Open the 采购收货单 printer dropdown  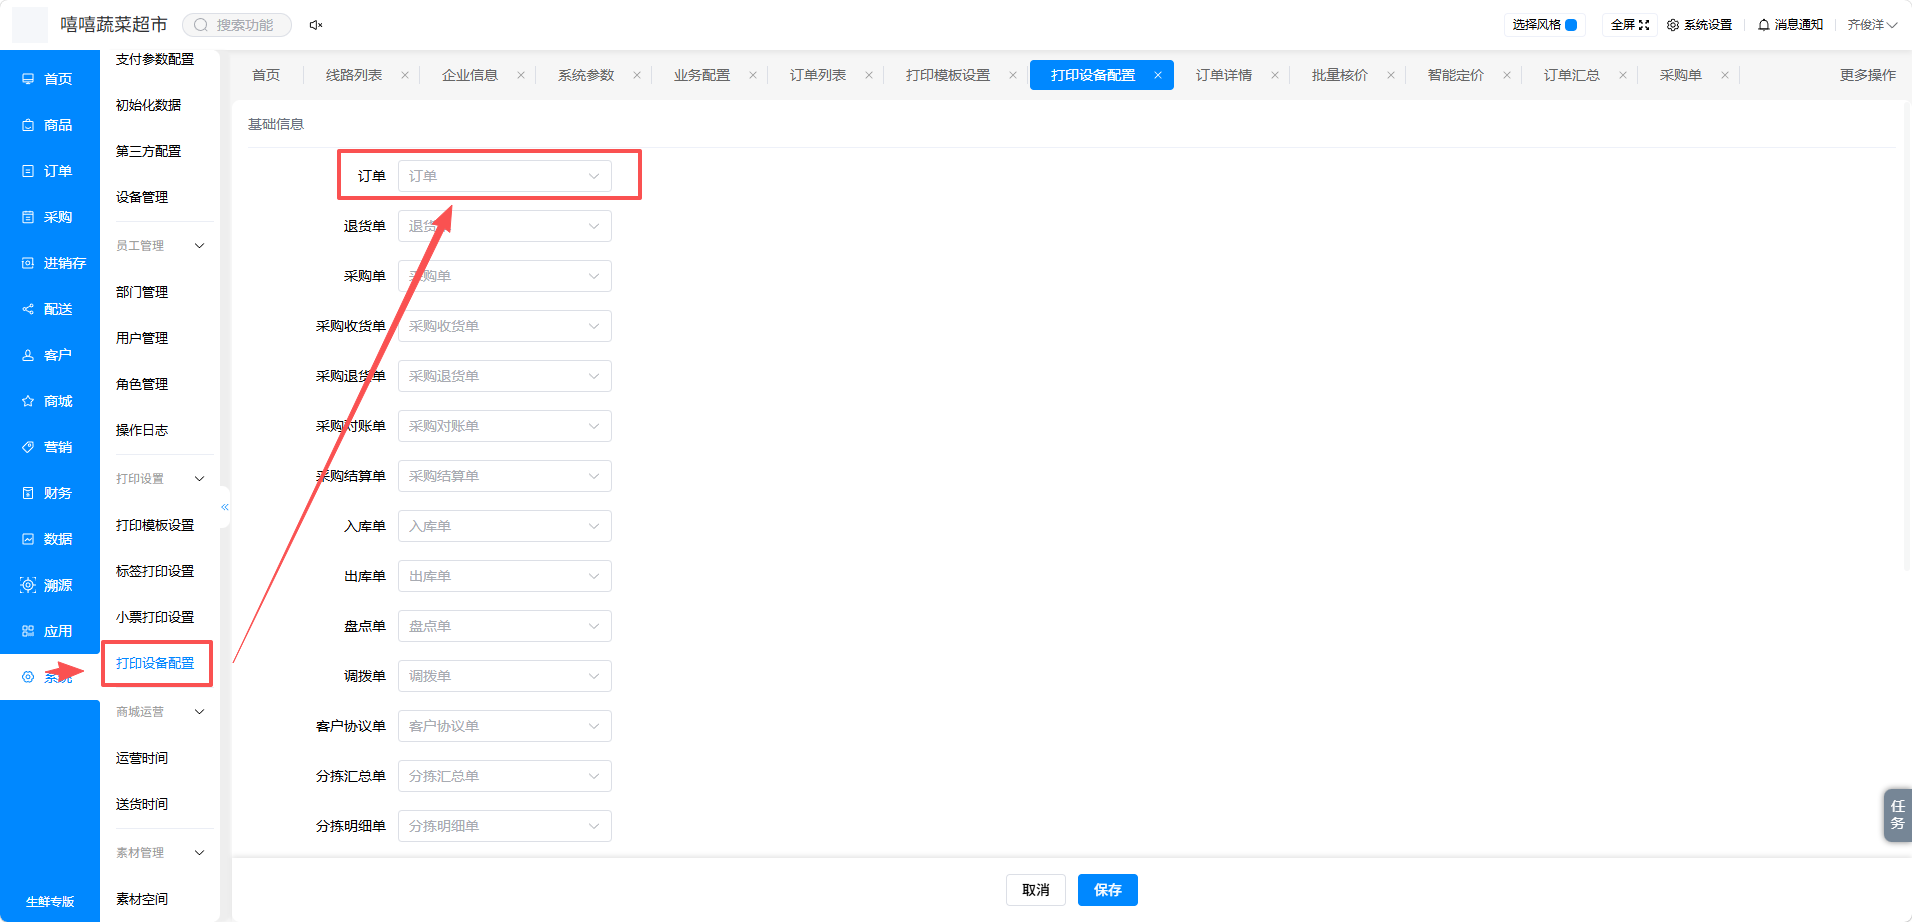[505, 326]
